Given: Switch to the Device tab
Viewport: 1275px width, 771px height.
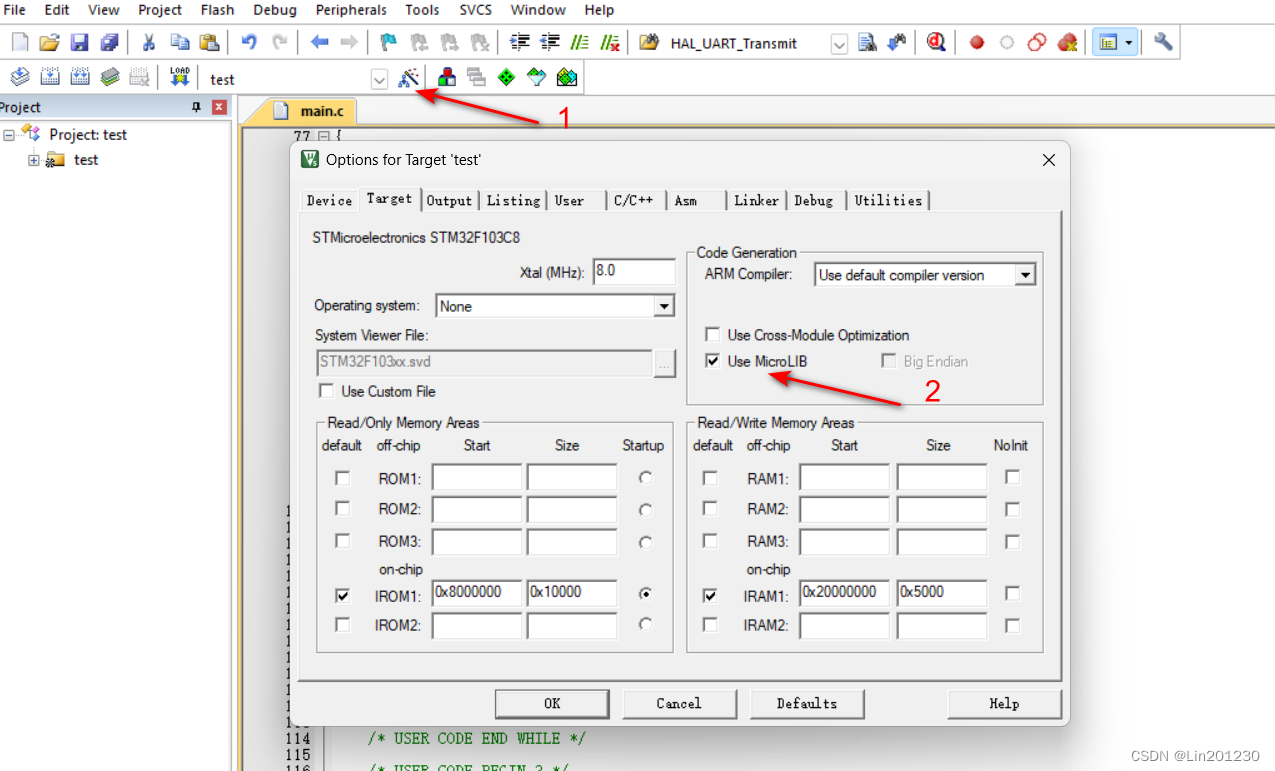Looking at the screenshot, I should (x=330, y=201).
